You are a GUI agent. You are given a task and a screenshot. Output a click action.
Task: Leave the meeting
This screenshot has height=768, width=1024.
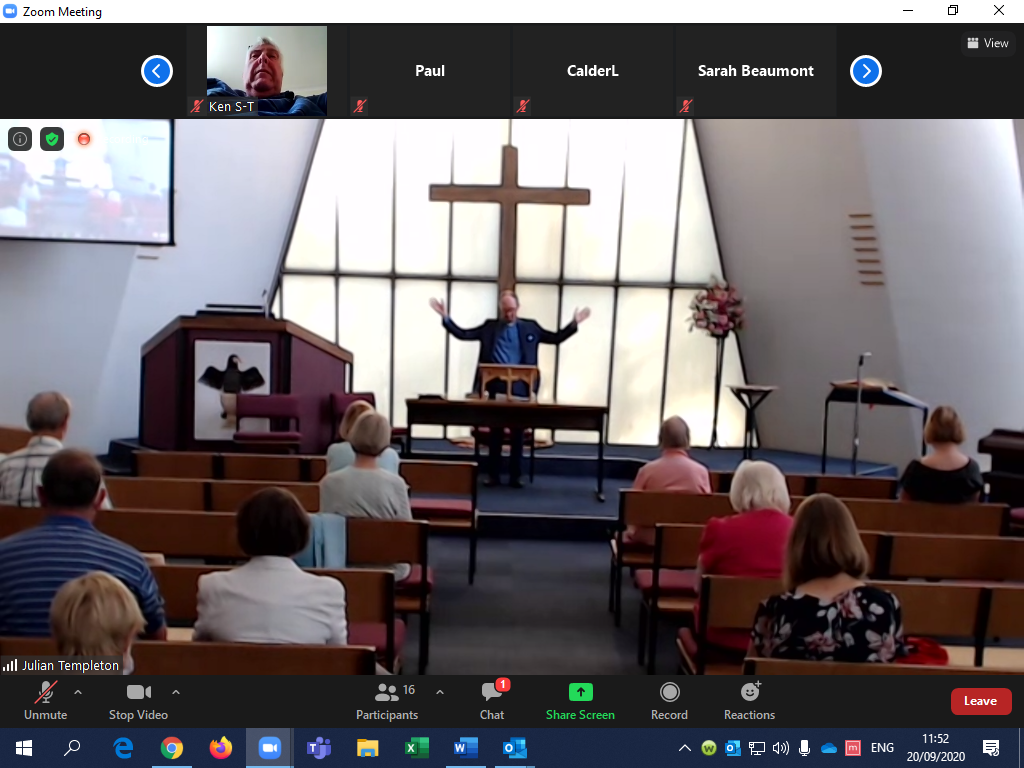pyautogui.click(x=980, y=701)
